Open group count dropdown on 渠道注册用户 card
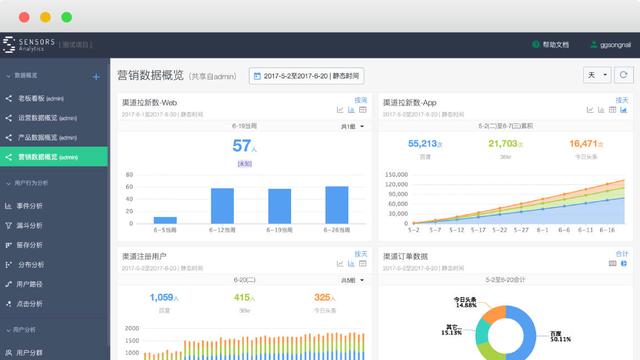The width and height of the screenshot is (640, 360). click(x=353, y=280)
